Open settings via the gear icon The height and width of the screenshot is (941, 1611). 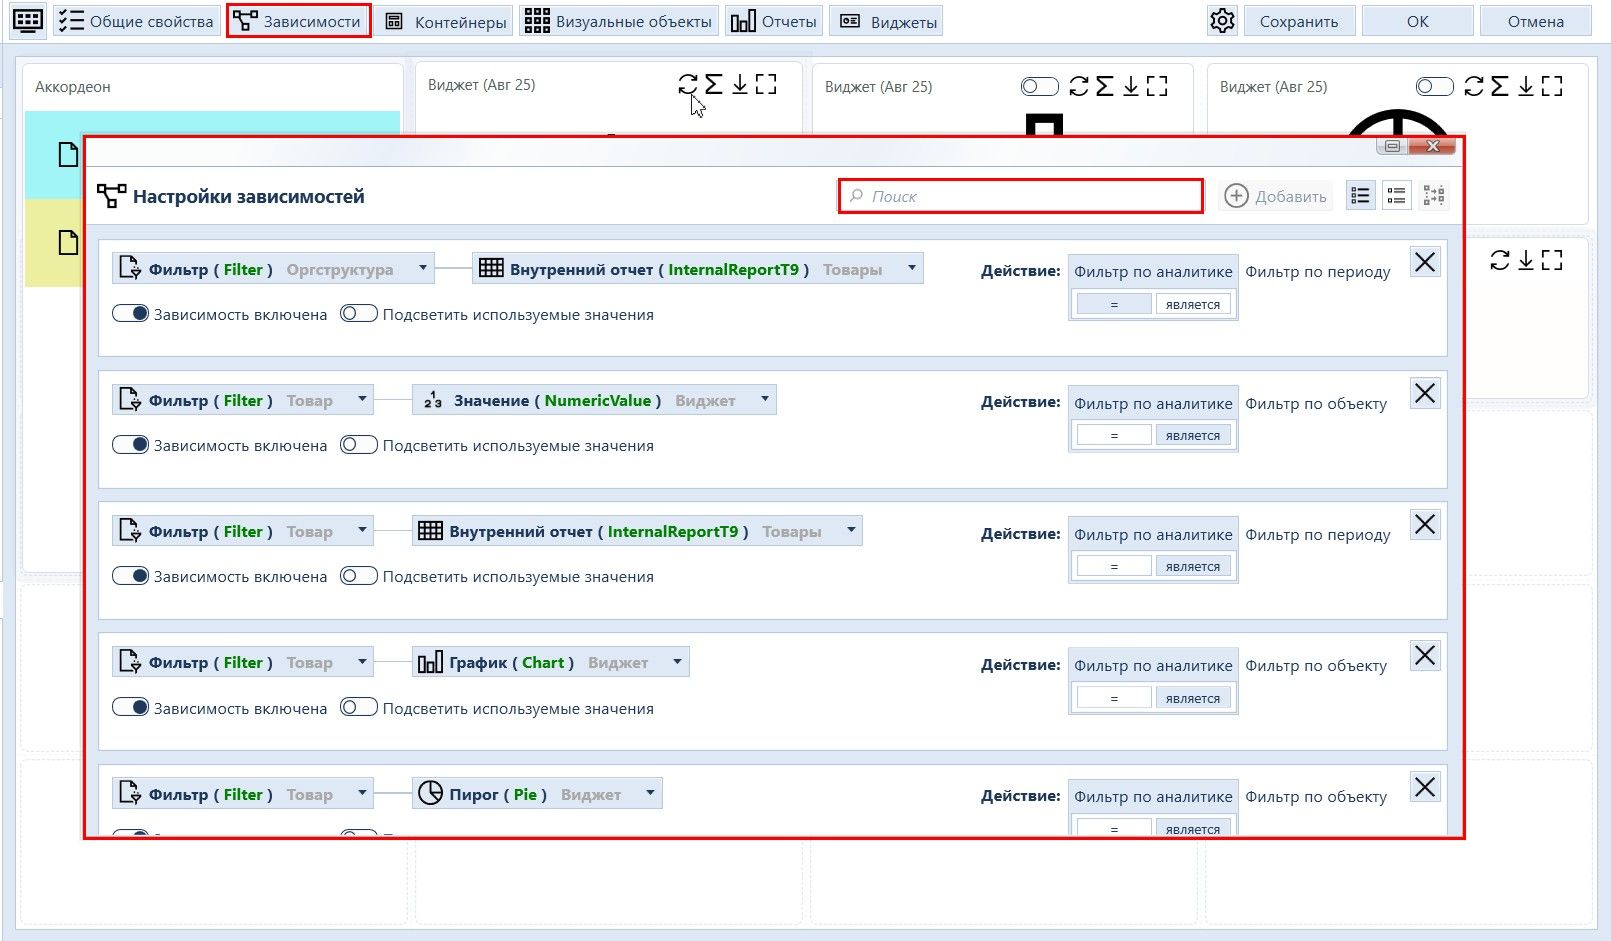coord(1222,21)
